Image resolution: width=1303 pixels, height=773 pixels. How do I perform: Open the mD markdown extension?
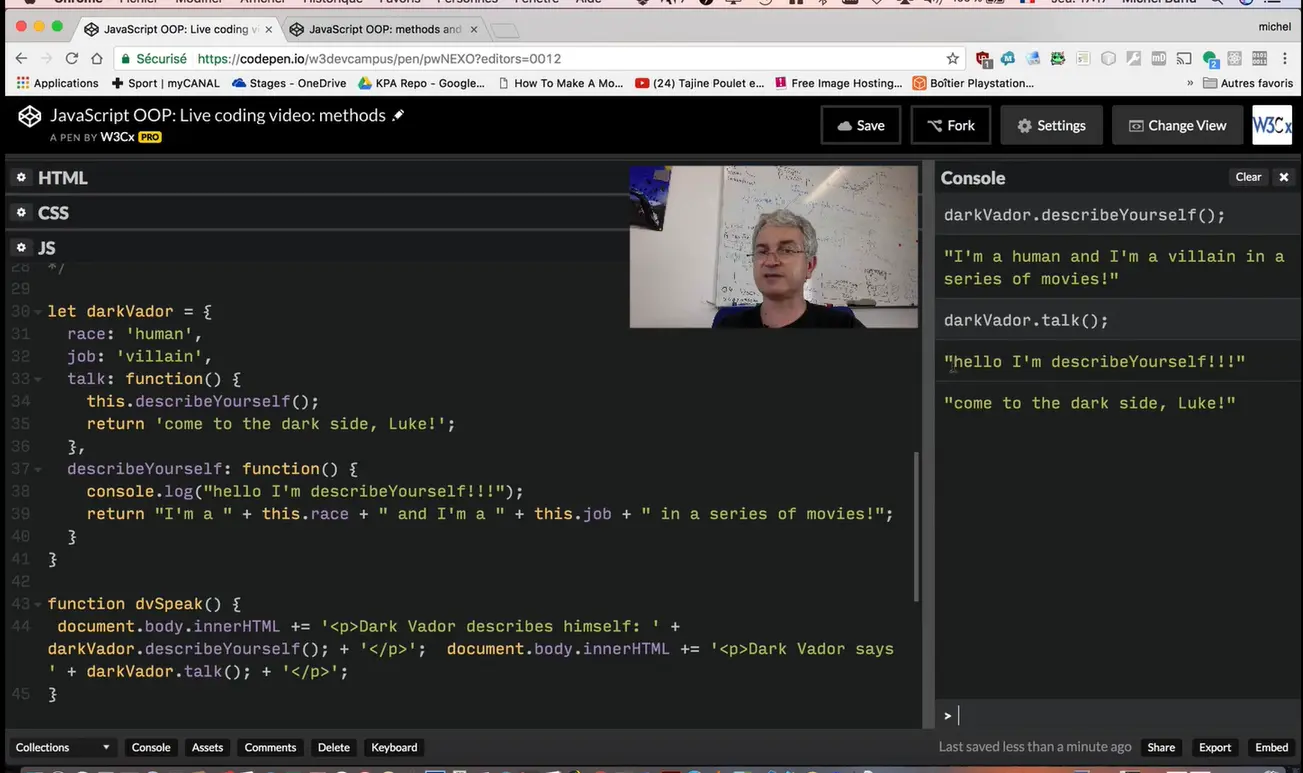tap(1159, 59)
